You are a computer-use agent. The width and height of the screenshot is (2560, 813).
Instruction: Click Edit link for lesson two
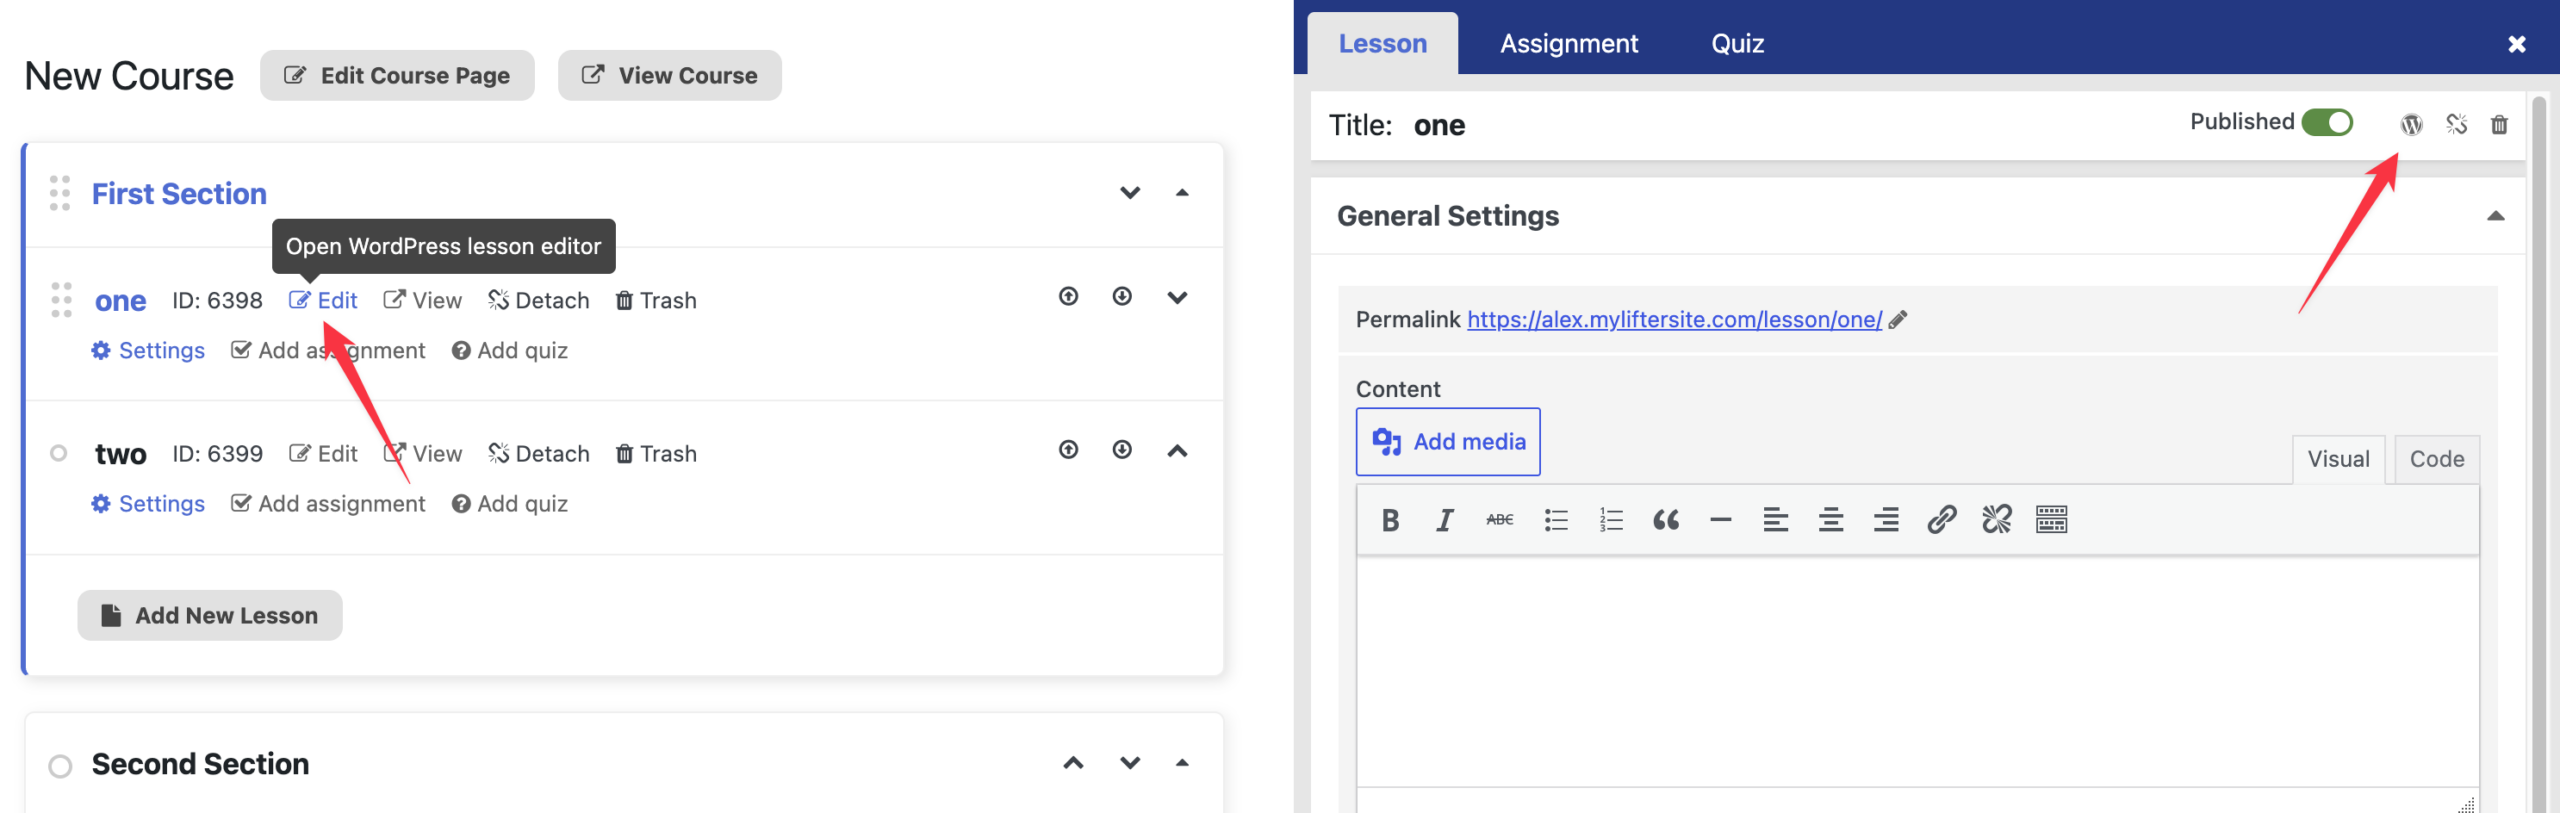(323, 454)
